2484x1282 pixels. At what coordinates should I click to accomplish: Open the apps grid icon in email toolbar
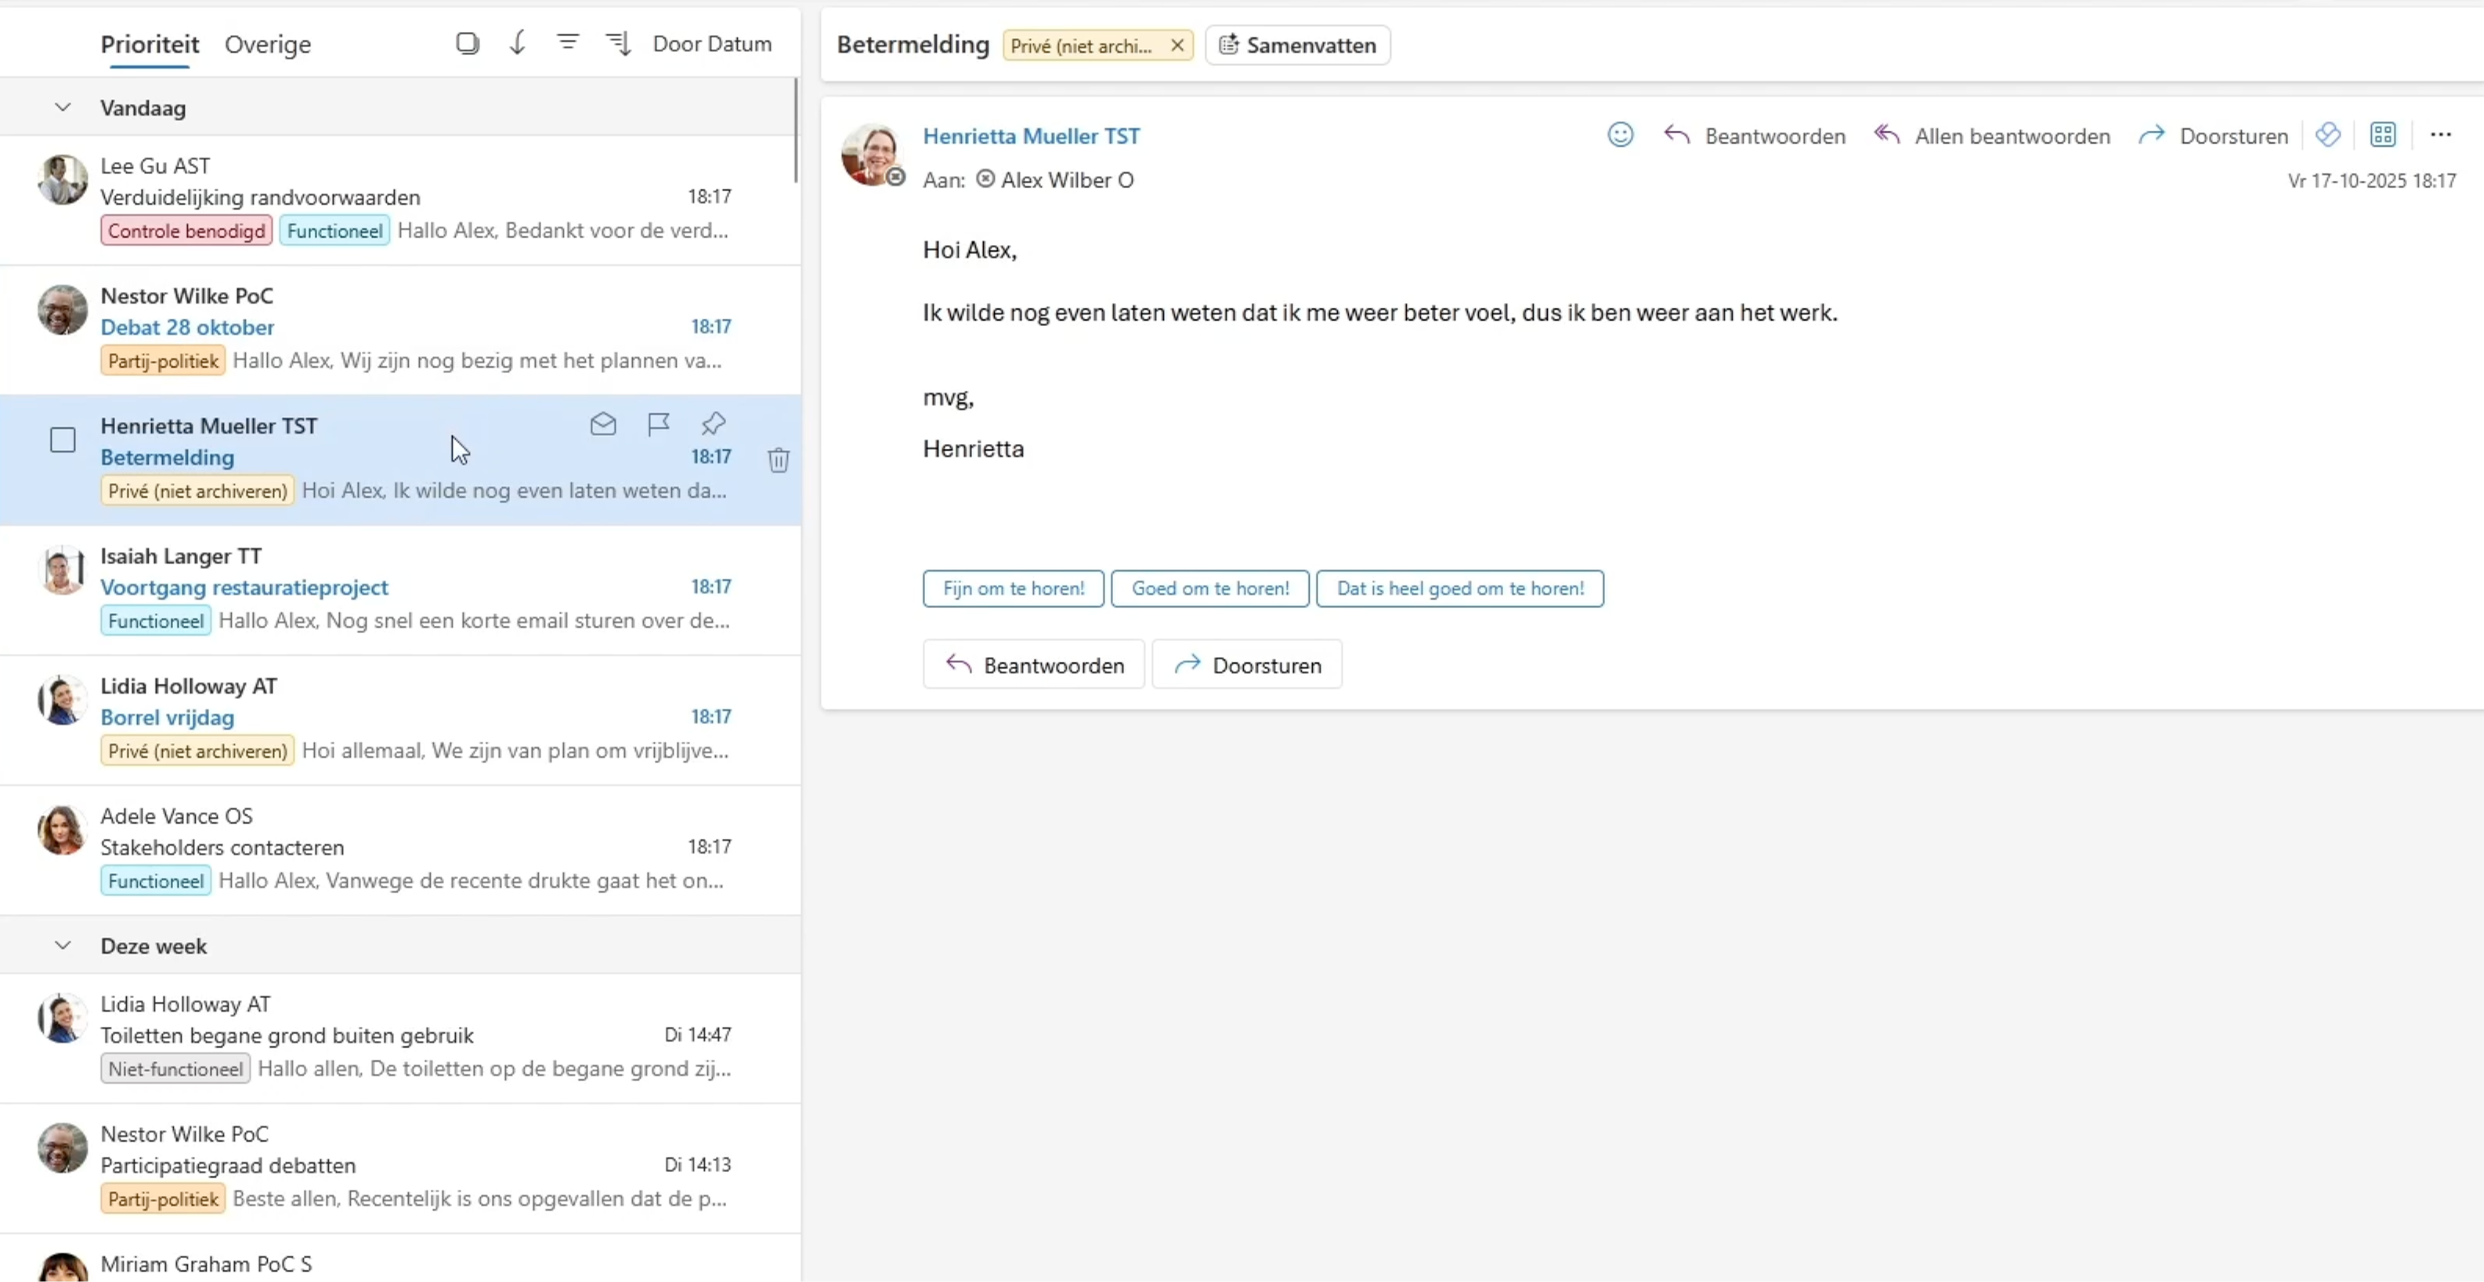click(2382, 135)
